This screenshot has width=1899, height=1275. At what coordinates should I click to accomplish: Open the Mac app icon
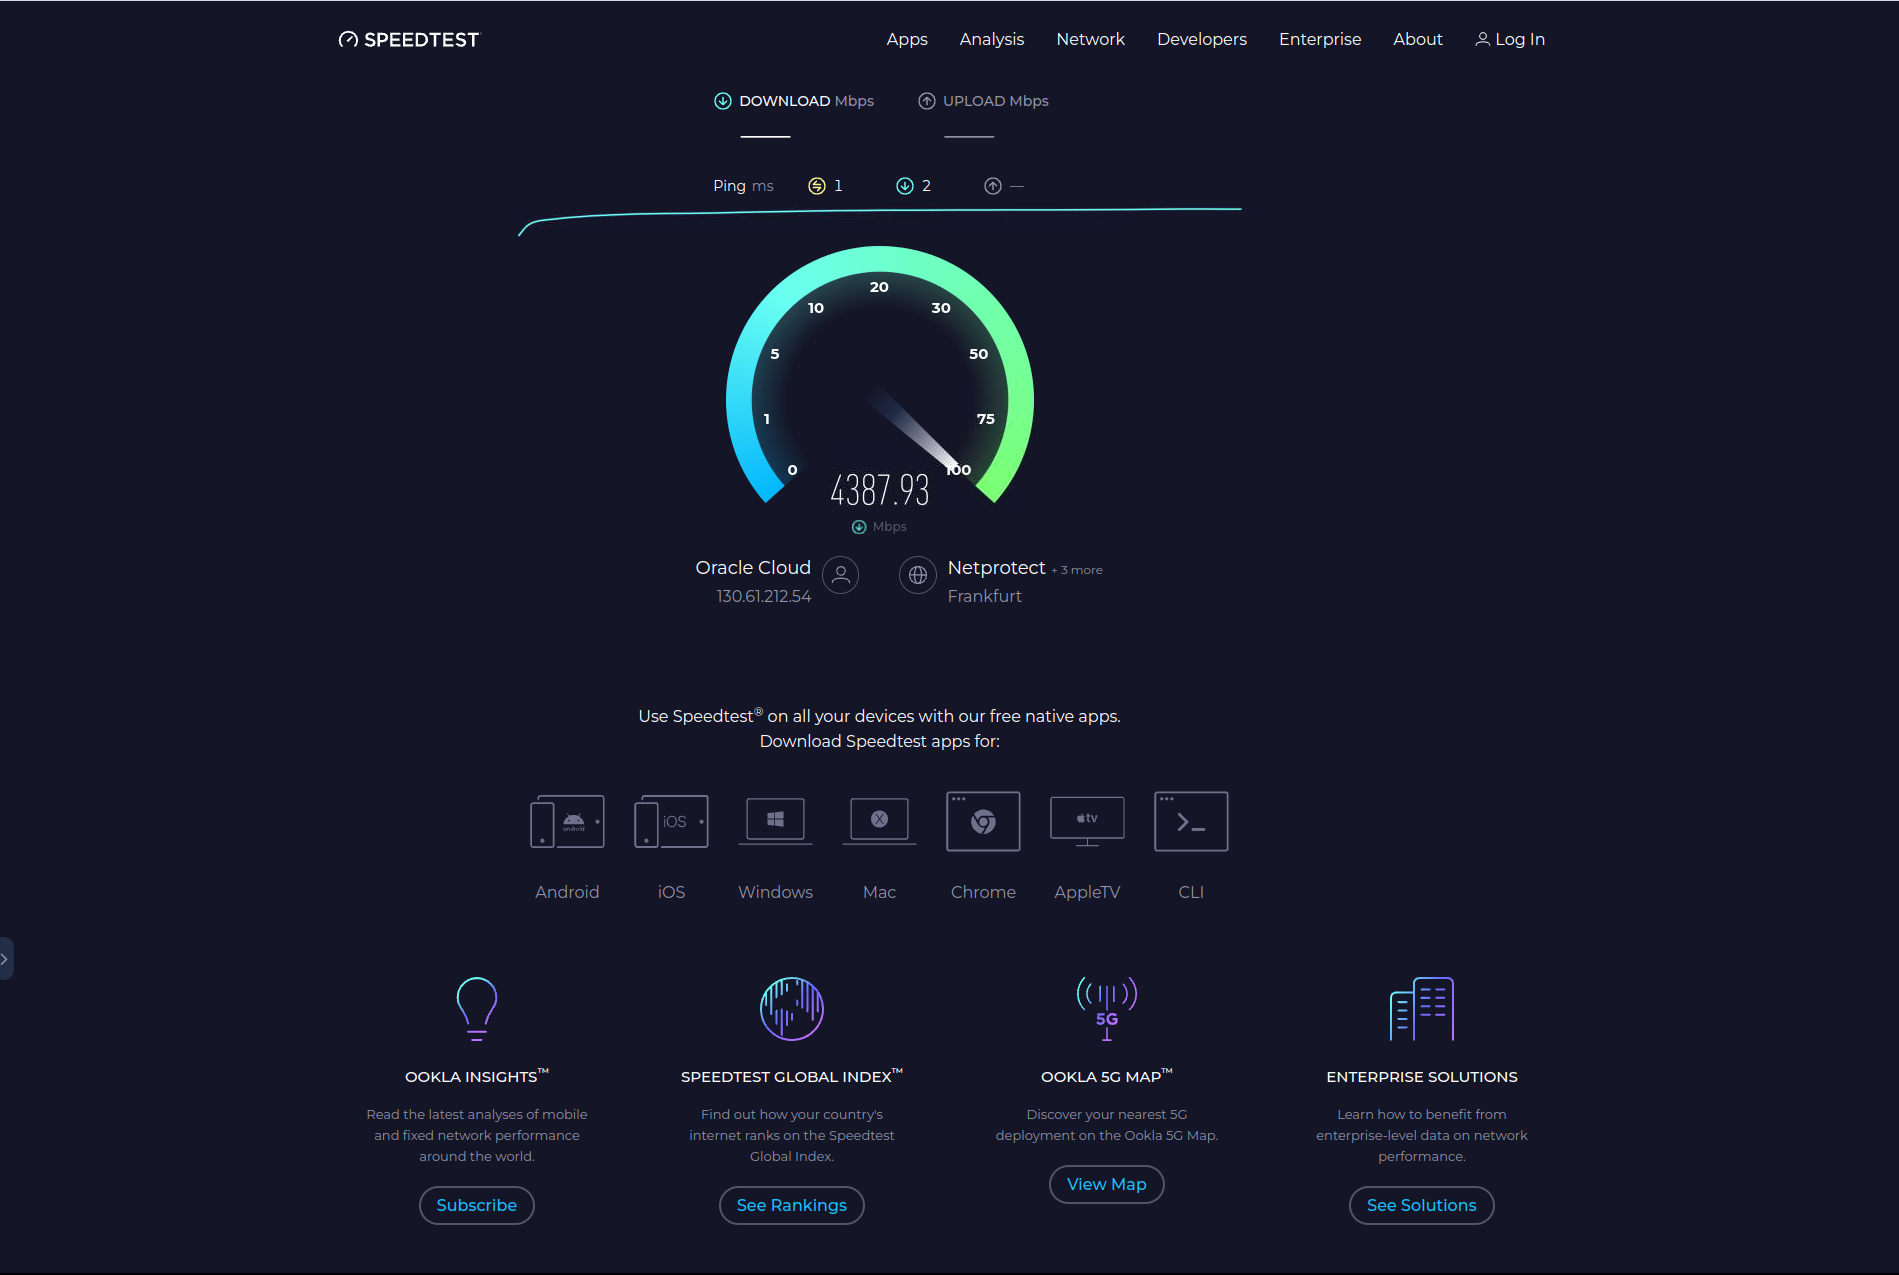coord(879,821)
